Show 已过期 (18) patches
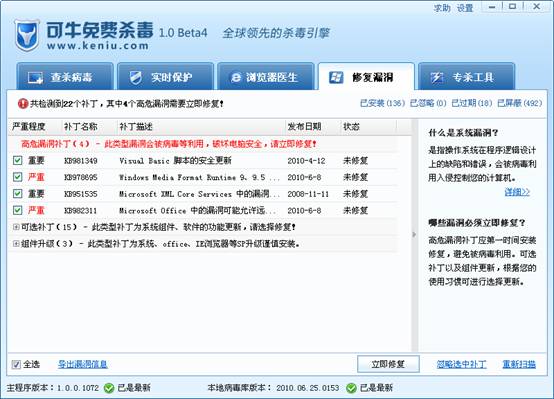The height and width of the screenshot is (399, 554). pyautogui.click(x=472, y=103)
